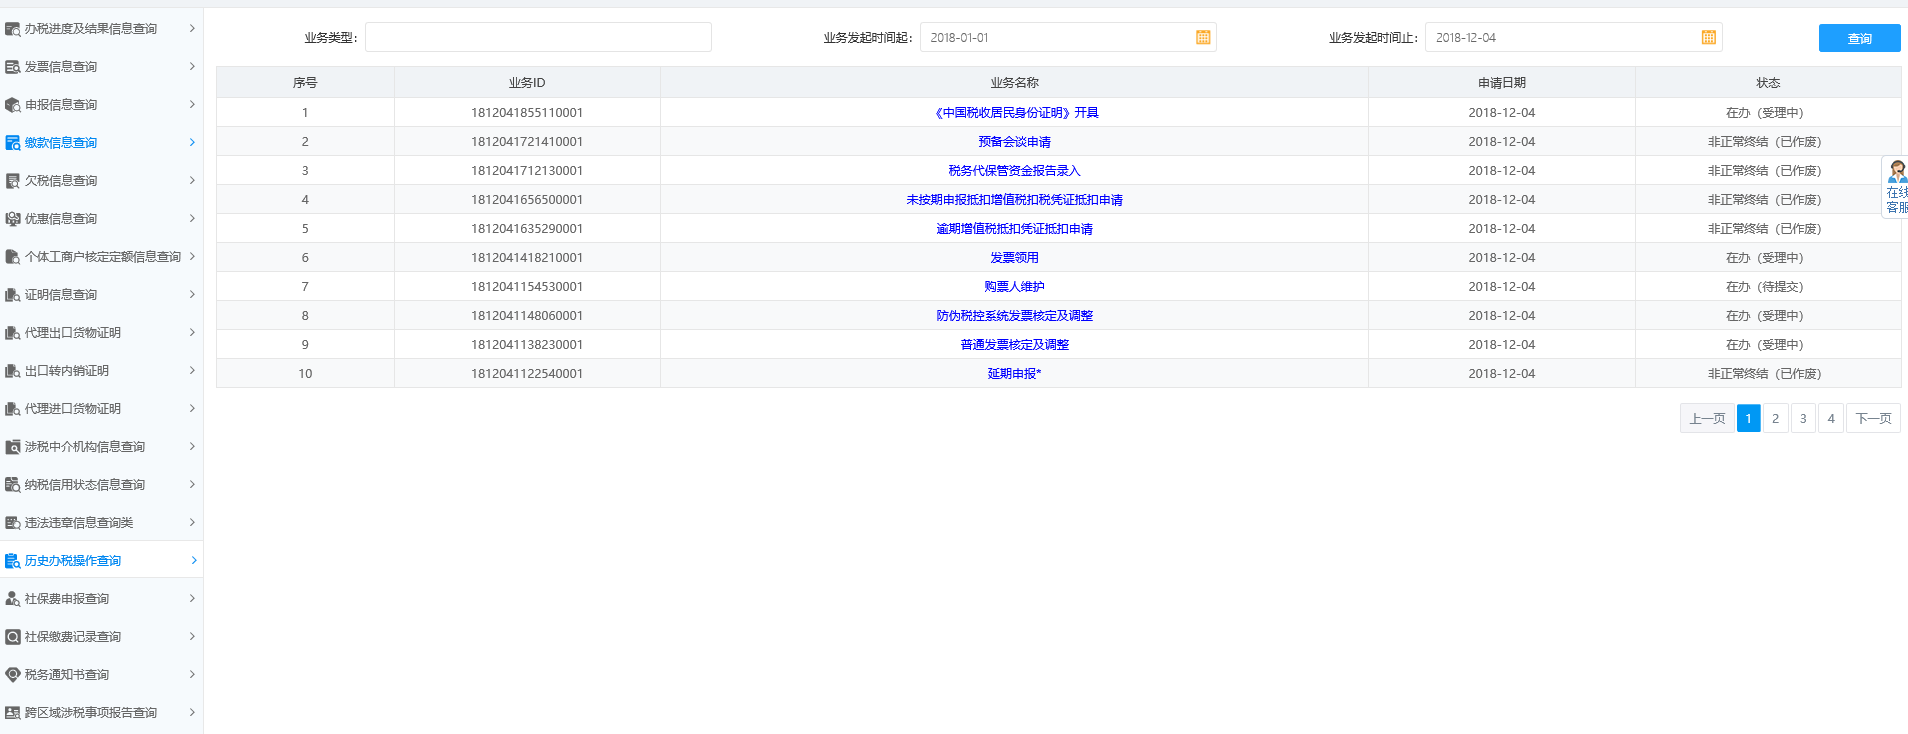Open the 发票领用 business link
Image resolution: width=1908 pixels, height=734 pixels.
pyautogui.click(x=1014, y=258)
